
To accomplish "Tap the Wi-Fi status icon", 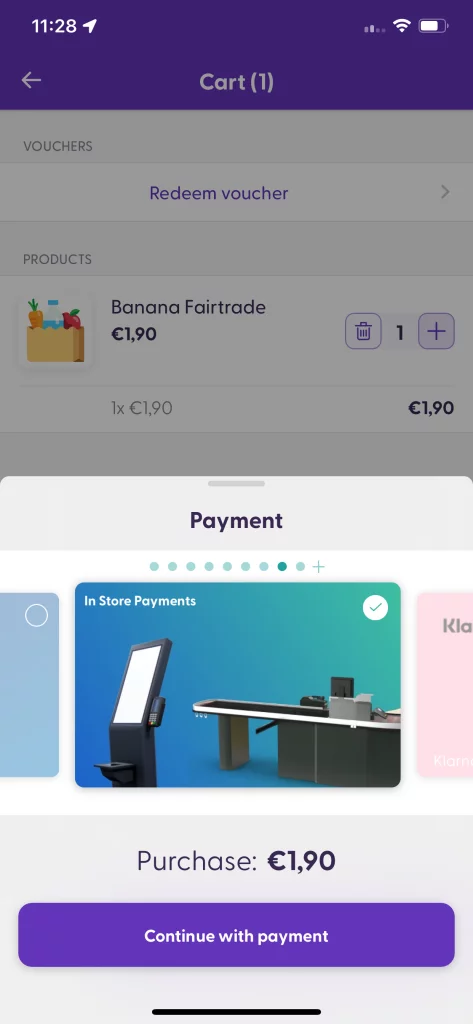I will tap(401, 26).
